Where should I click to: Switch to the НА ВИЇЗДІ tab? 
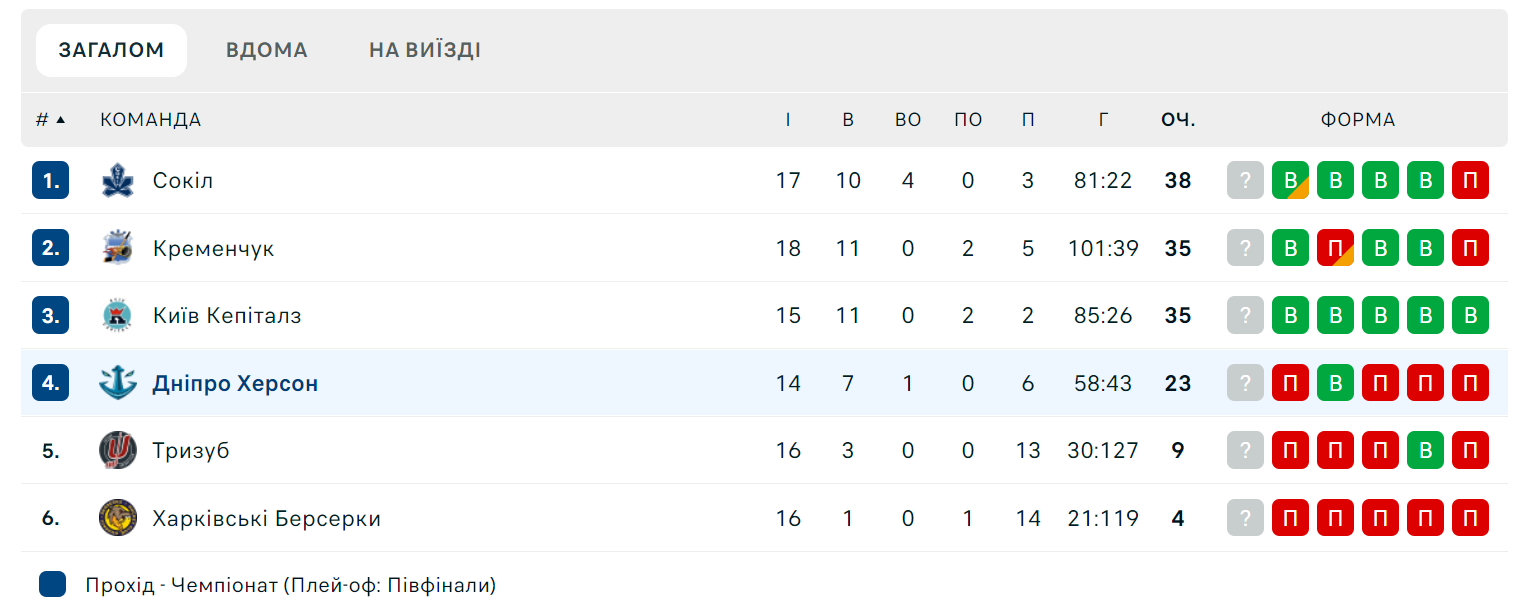(x=424, y=50)
